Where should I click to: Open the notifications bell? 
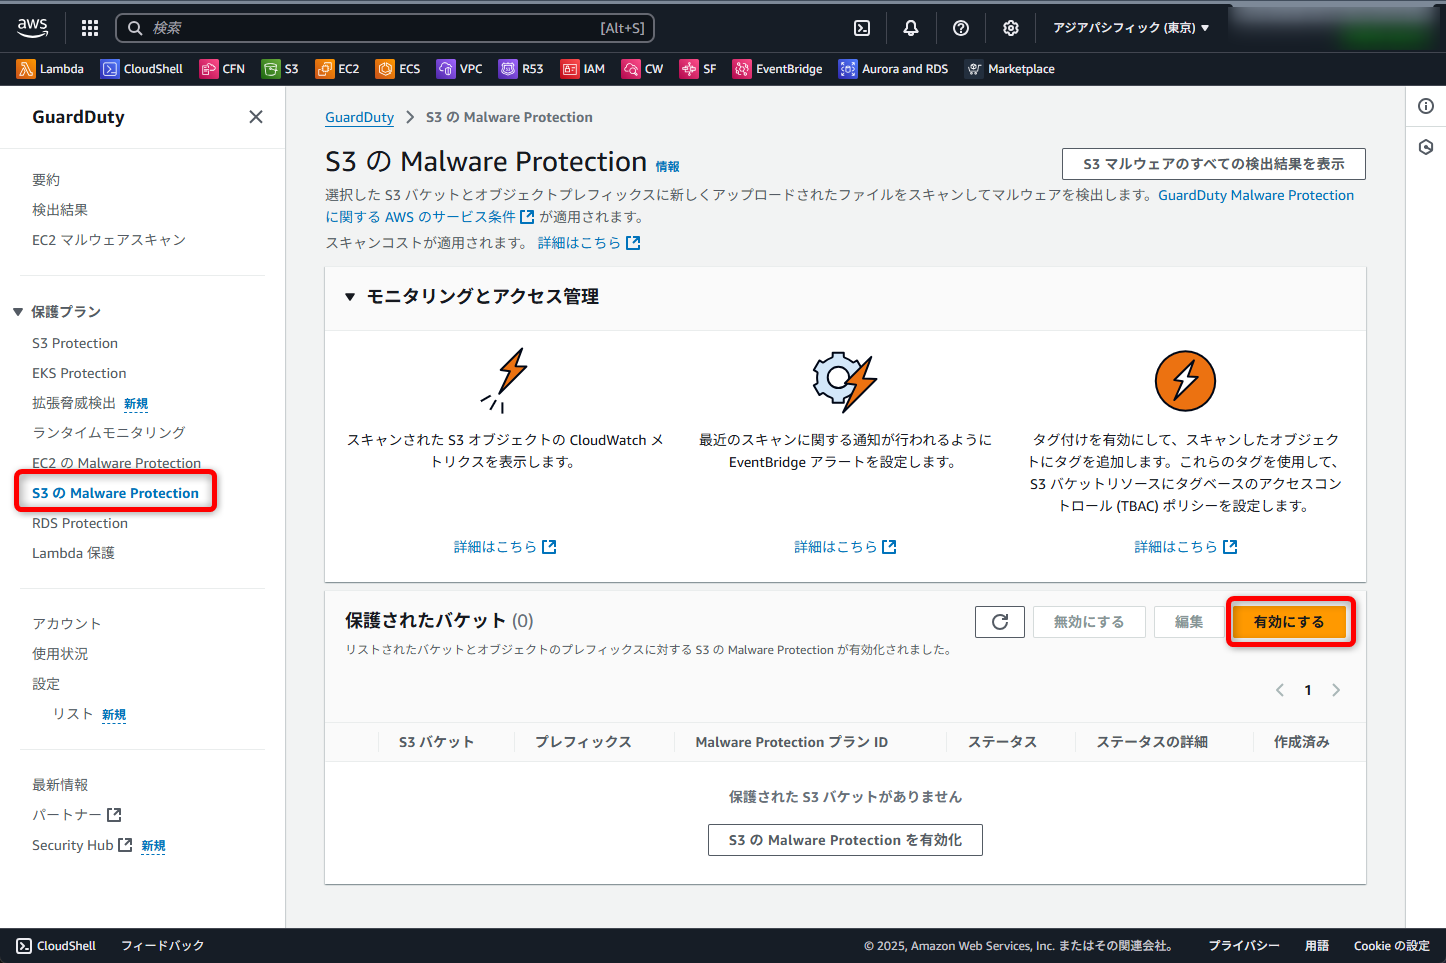pos(911,28)
